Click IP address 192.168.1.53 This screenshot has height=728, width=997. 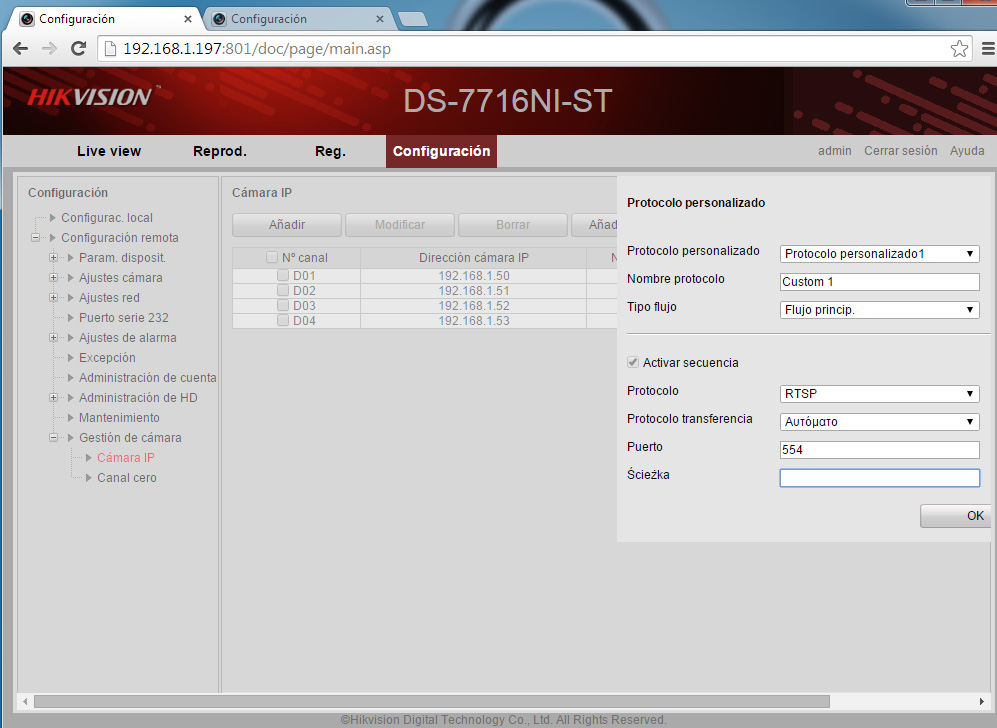(x=474, y=320)
